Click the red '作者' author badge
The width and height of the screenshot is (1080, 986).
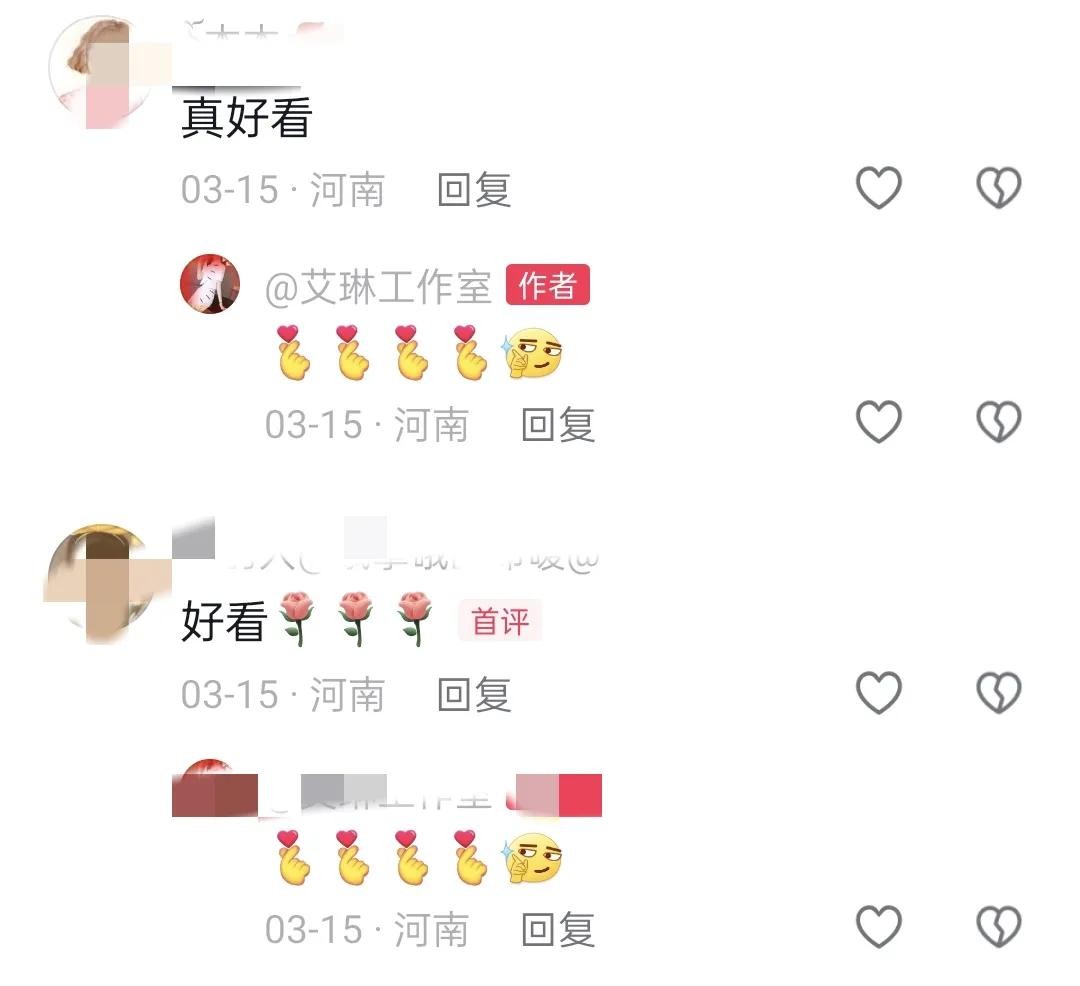548,284
